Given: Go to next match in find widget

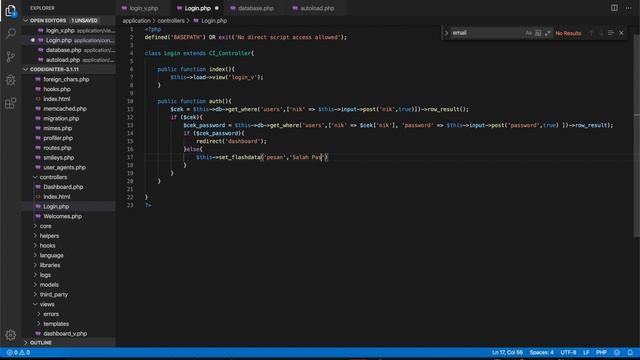Looking at the screenshot, I should coord(601,33).
